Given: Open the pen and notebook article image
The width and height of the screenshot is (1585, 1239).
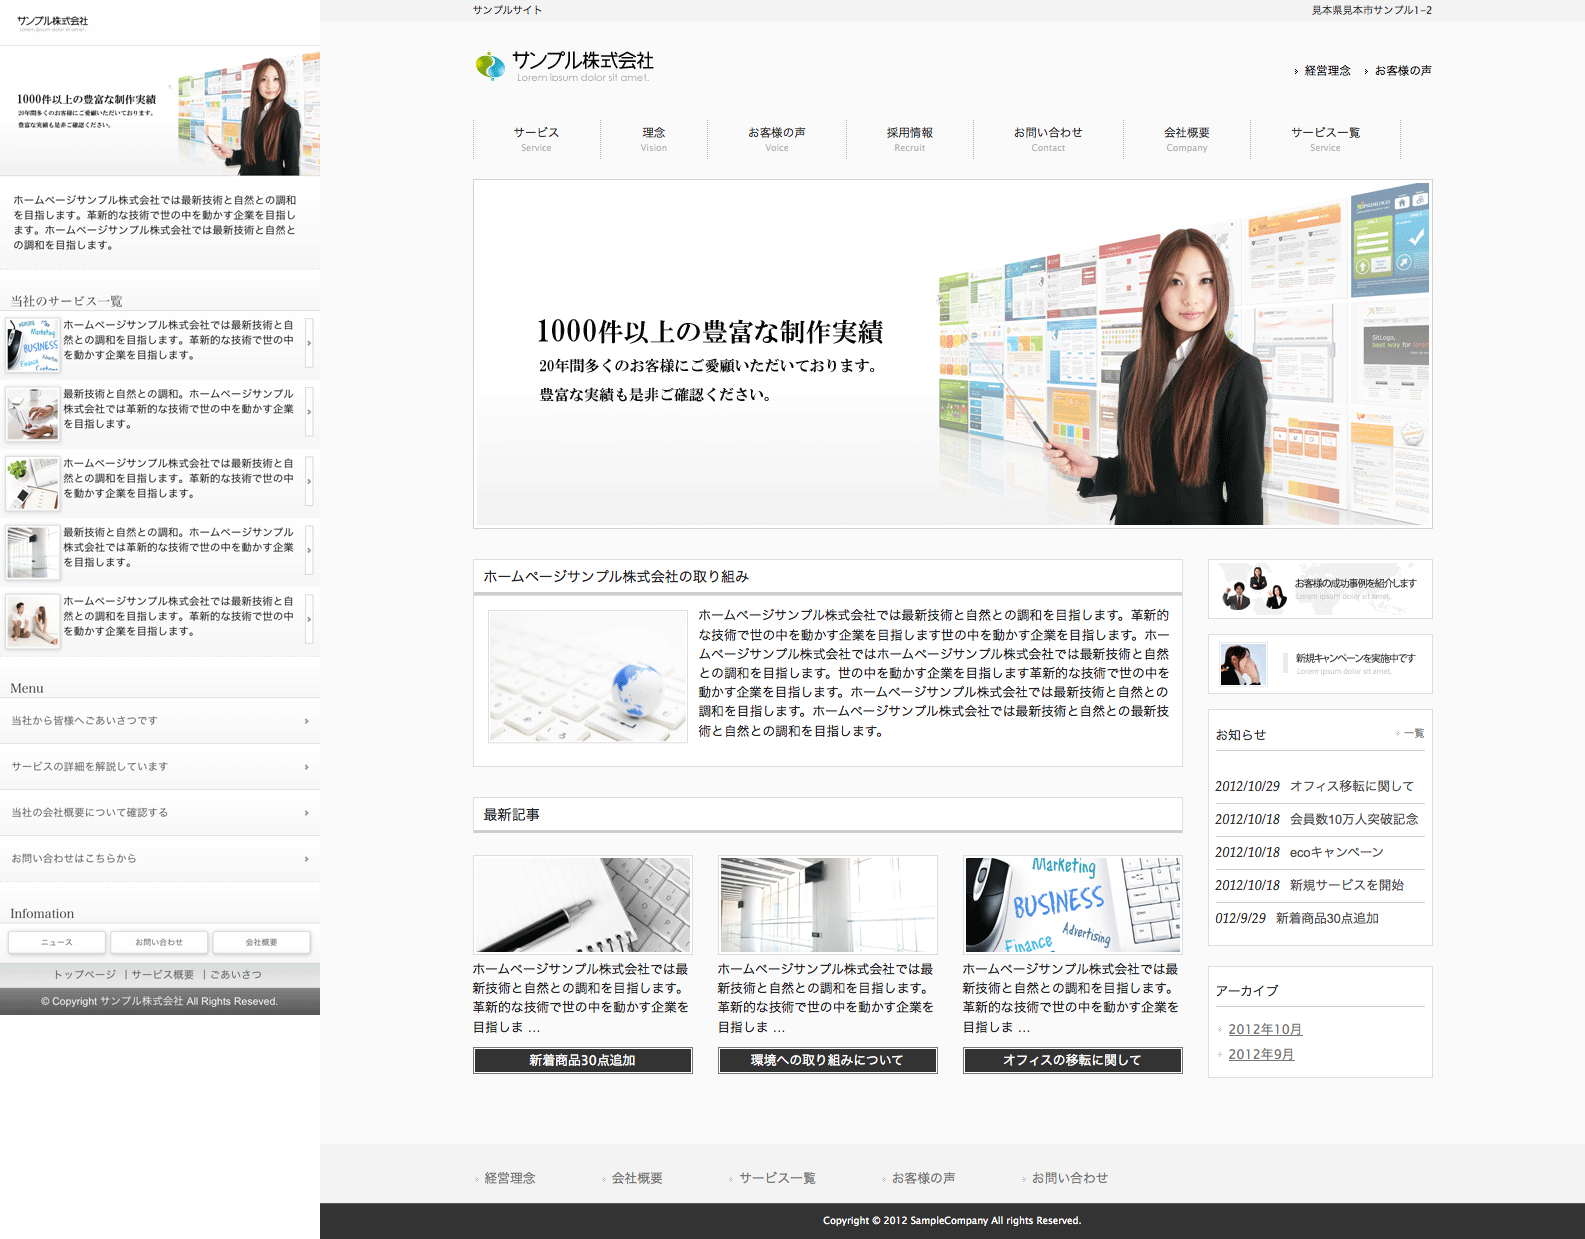Looking at the screenshot, I should (582, 904).
